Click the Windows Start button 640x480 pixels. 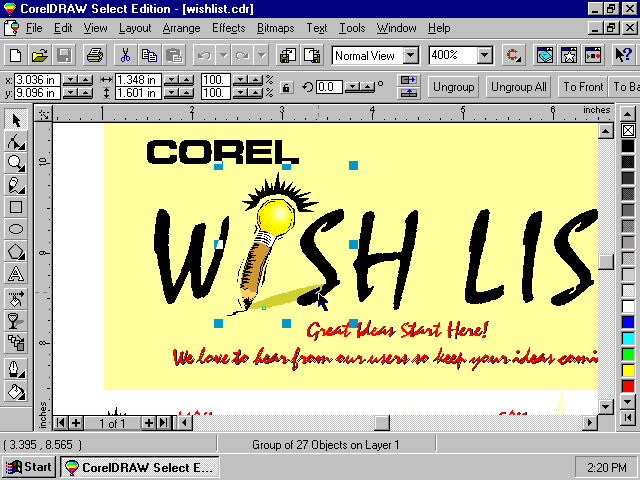(29, 467)
